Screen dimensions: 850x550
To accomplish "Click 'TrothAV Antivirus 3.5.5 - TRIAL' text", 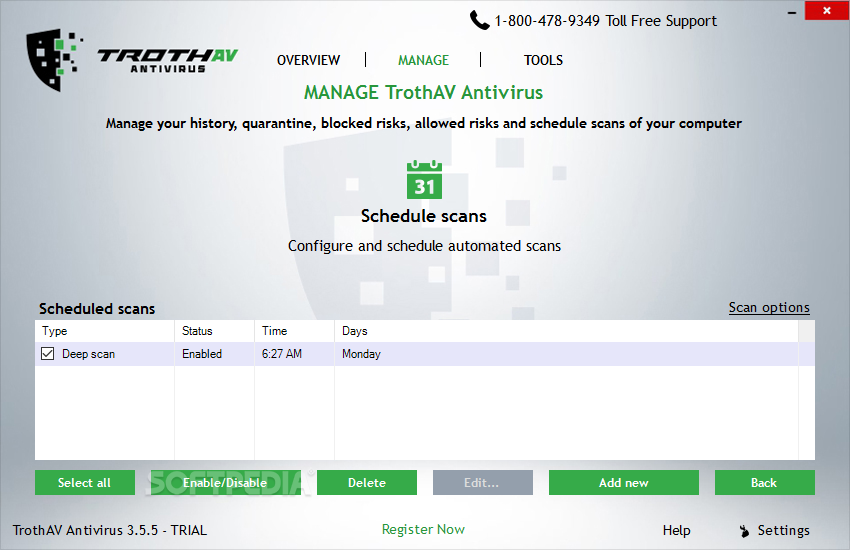I will pyautogui.click(x=110, y=530).
